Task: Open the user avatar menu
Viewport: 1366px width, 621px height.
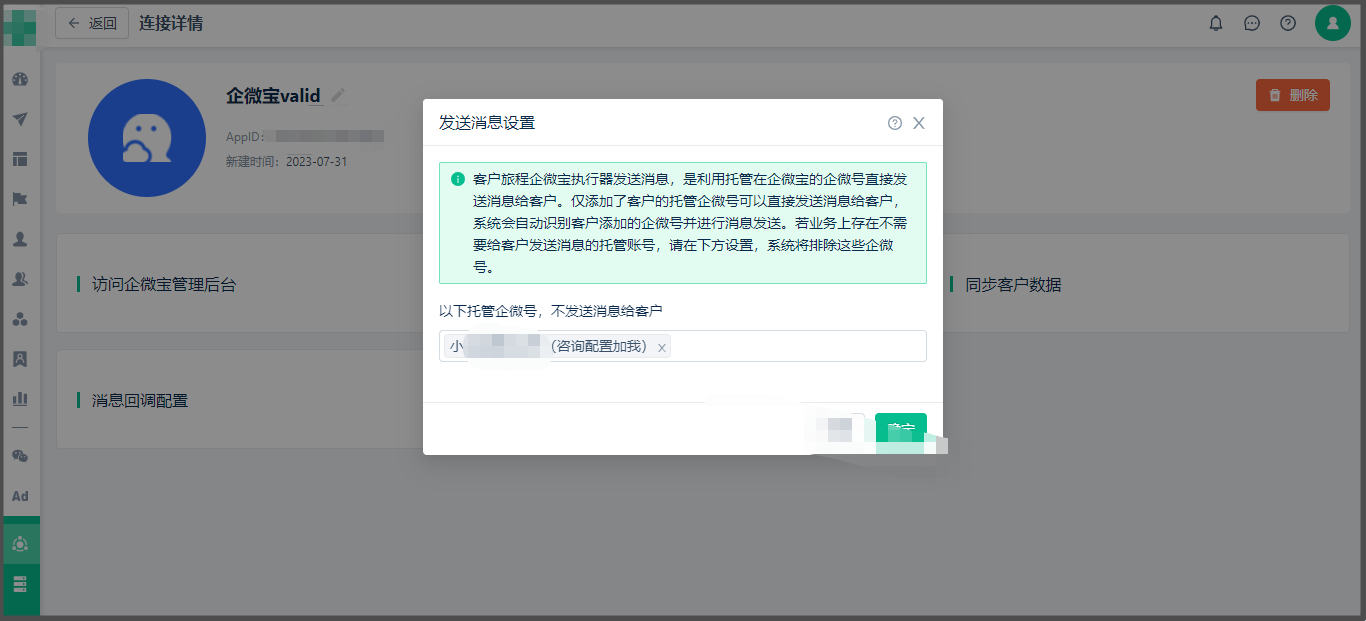Action: click(x=1333, y=23)
